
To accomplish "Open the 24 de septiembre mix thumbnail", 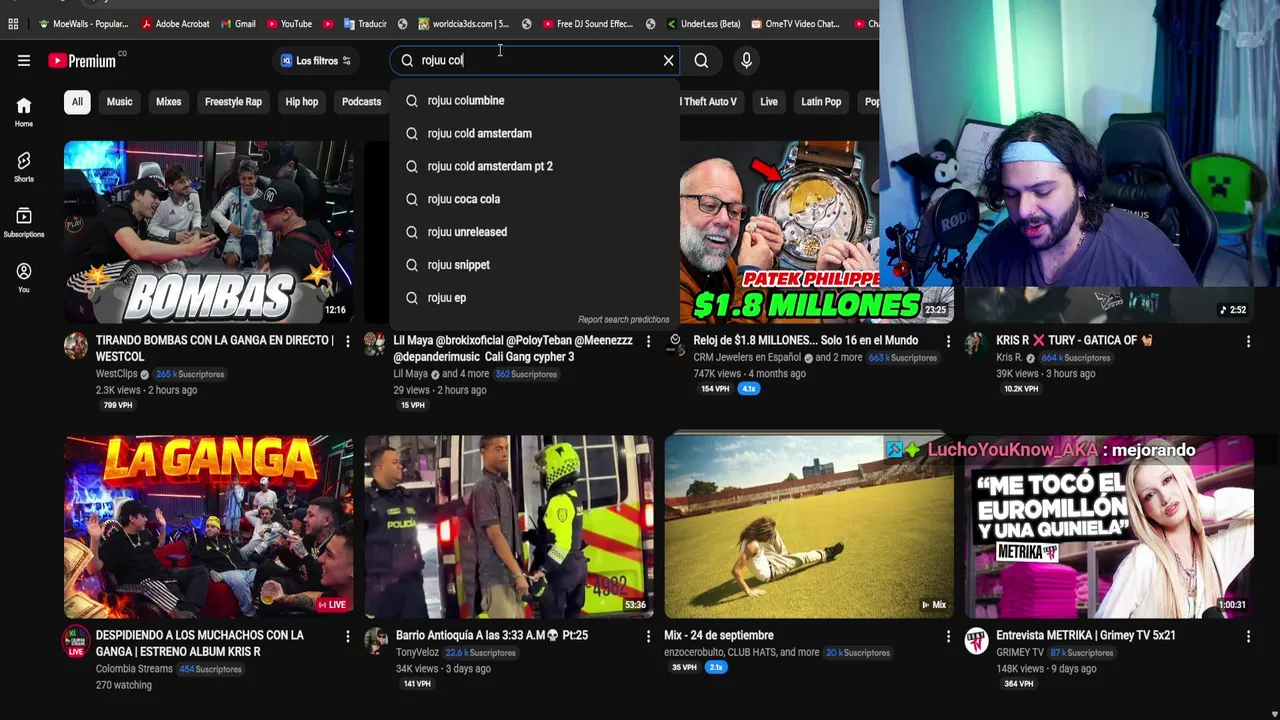I will [x=809, y=527].
